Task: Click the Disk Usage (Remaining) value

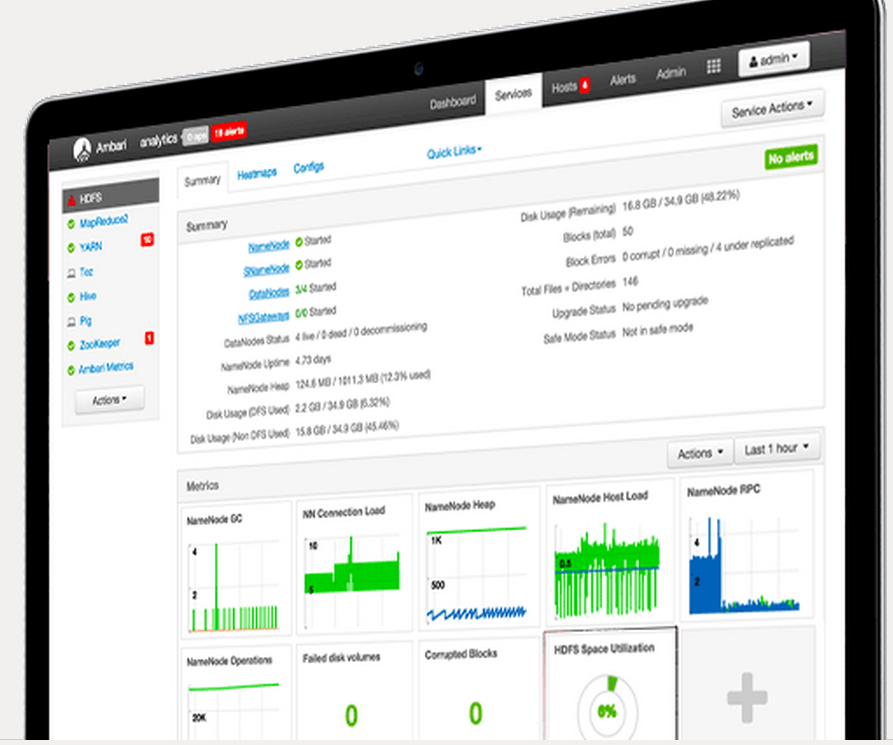Action: 681,200
